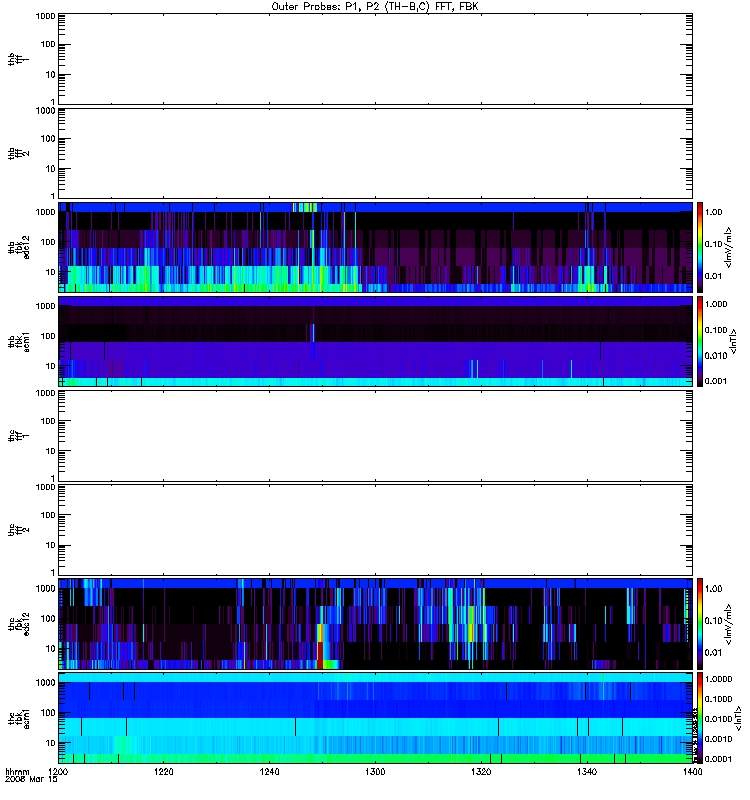This screenshot has height=800, width=750.
Task: Click the thc fbk edc12 color bar
Action: pyautogui.click(x=700, y=623)
